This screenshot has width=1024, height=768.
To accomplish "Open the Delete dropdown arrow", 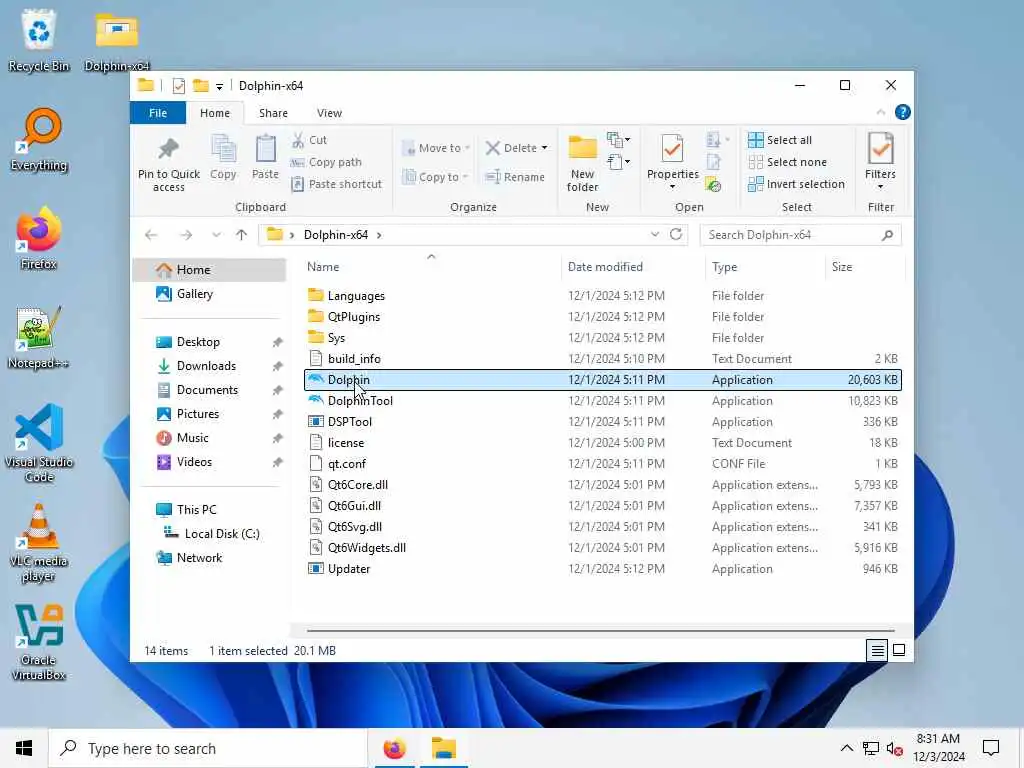I will click(545, 148).
